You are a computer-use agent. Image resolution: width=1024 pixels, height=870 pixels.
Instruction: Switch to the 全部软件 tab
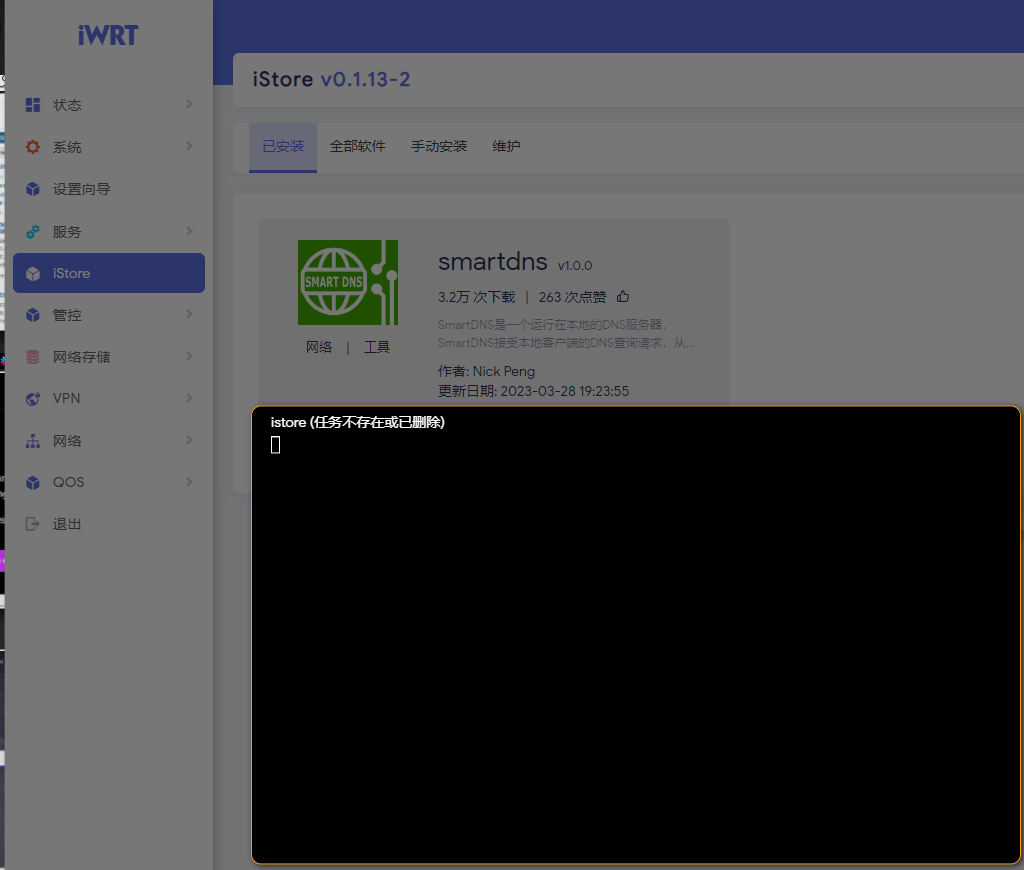click(358, 146)
